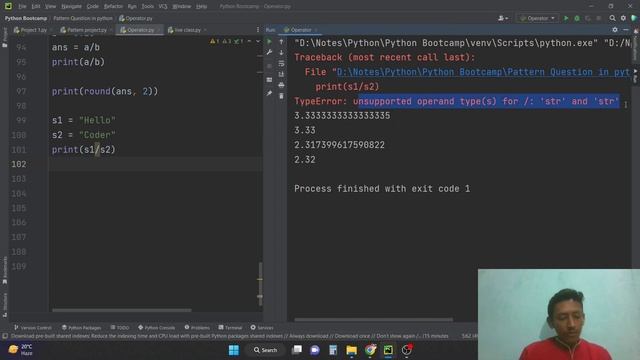The width and height of the screenshot is (640, 360).
Task: Click the restore layout icon in Run panel
Action: [269, 80]
